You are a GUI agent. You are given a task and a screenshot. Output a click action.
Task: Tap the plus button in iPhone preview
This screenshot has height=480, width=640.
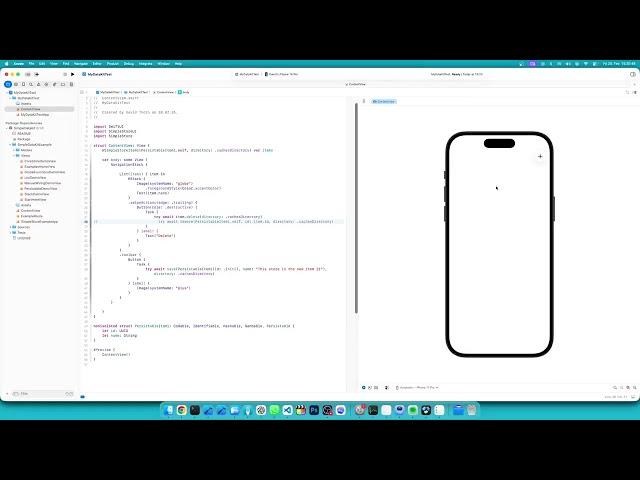click(540, 156)
